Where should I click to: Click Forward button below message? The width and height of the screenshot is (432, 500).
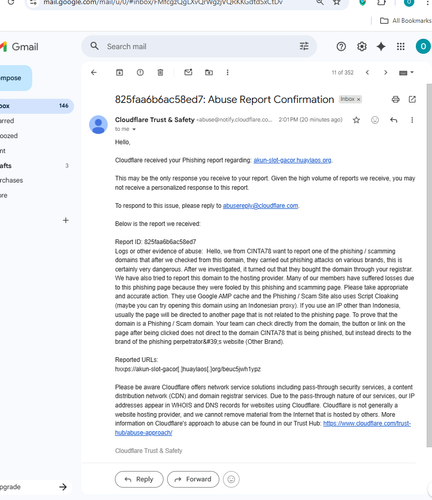(193, 479)
